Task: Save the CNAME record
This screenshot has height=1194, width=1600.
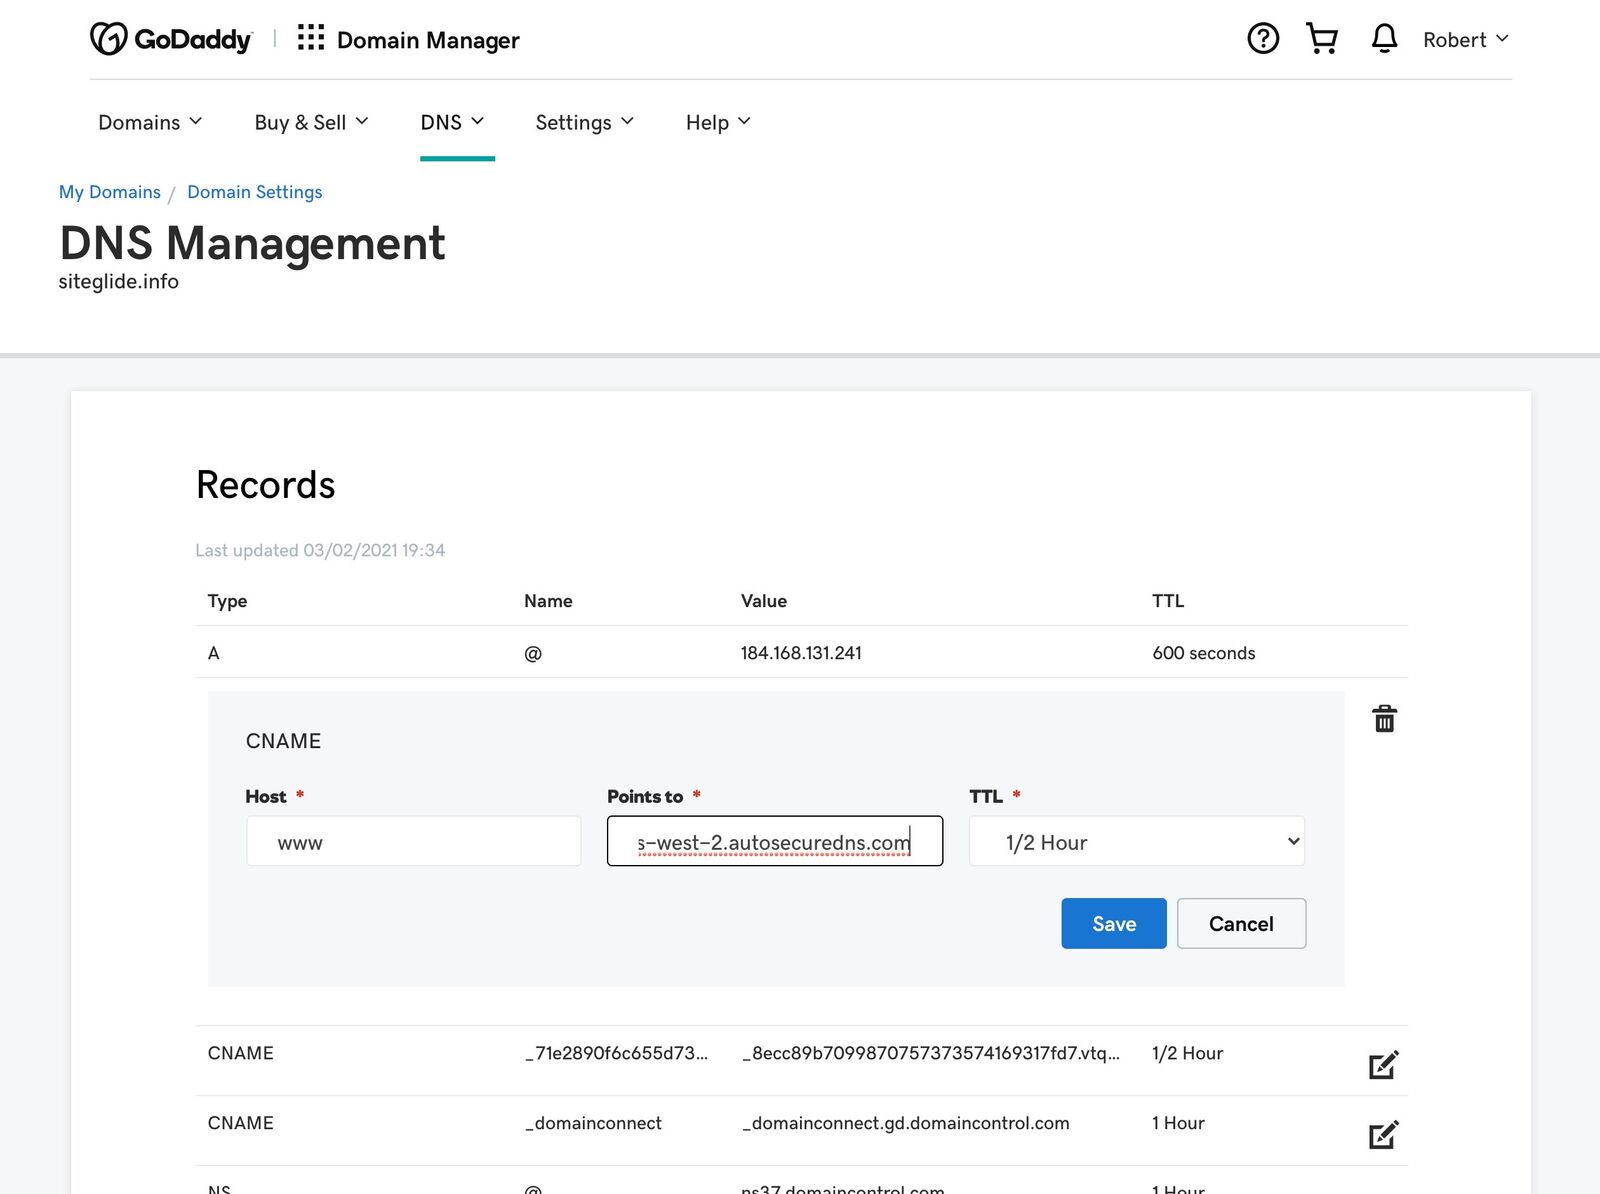Action: 1113,923
